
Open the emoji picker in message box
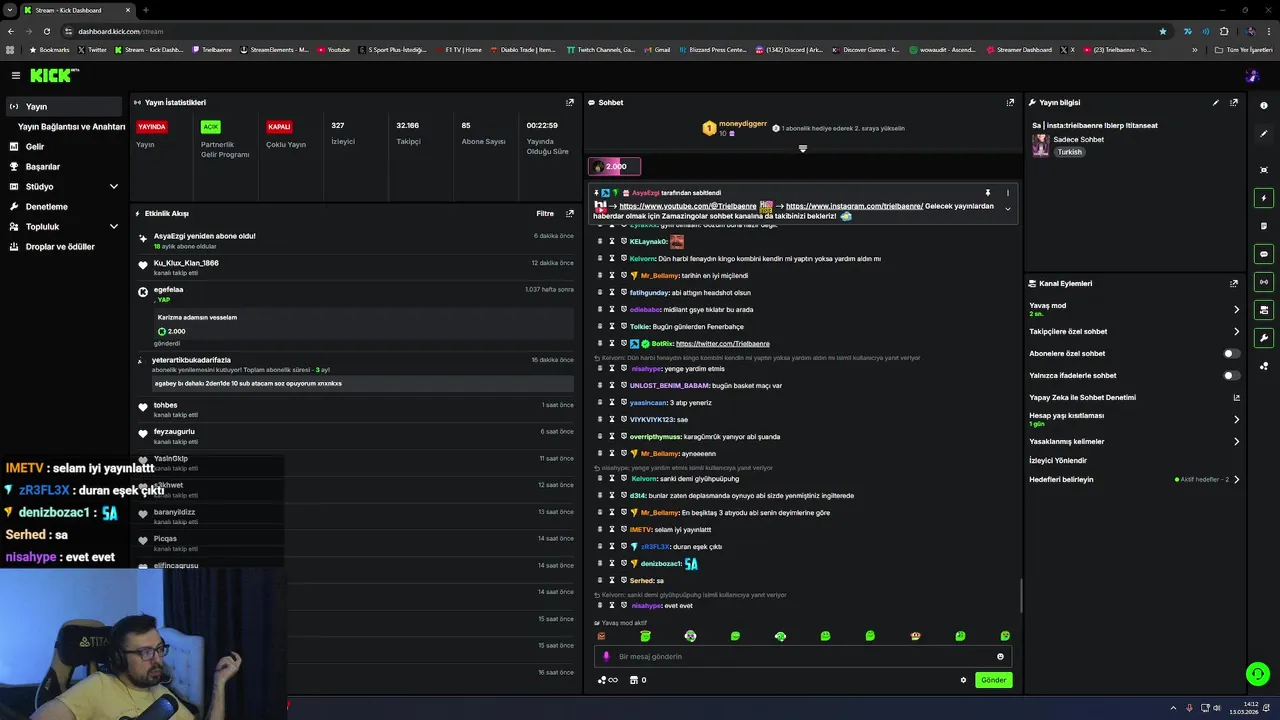pyautogui.click(x=1000, y=656)
